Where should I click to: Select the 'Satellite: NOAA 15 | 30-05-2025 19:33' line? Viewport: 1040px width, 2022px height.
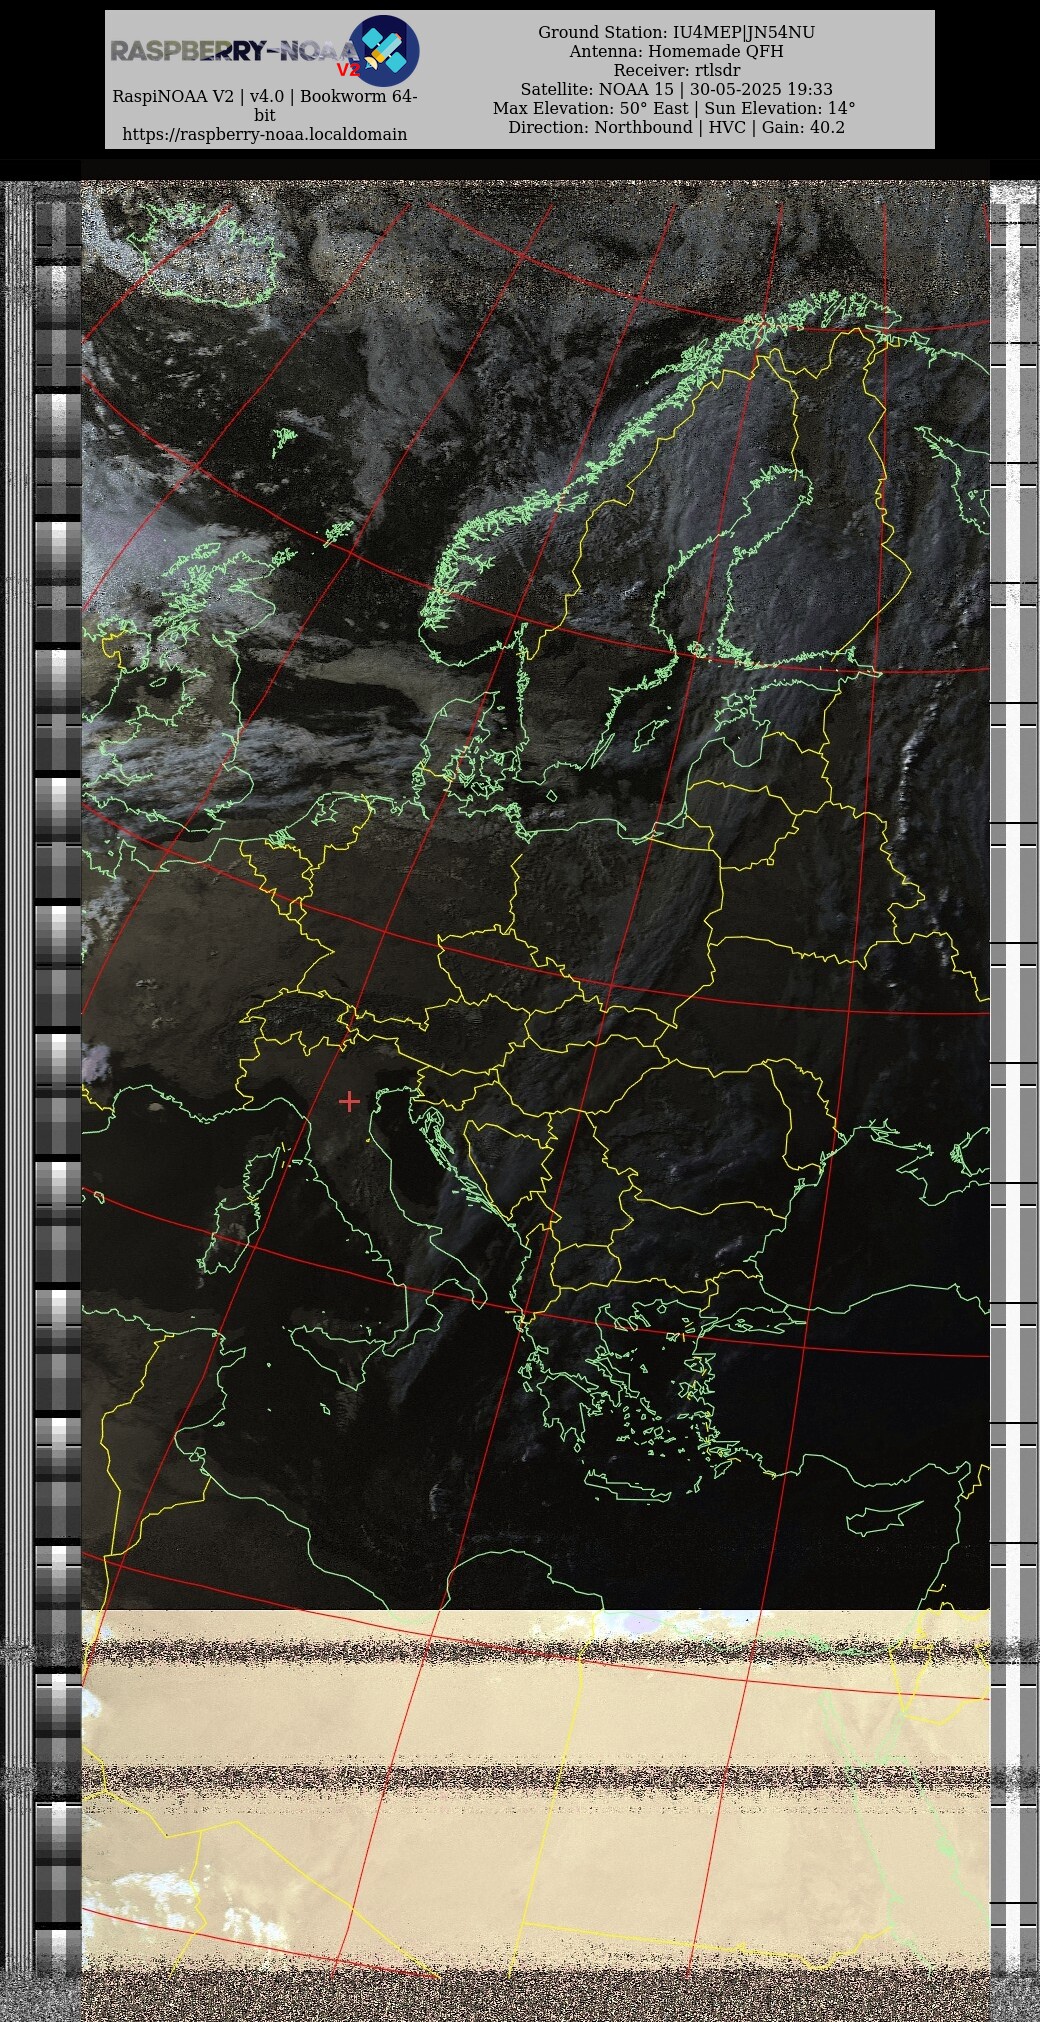point(677,90)
